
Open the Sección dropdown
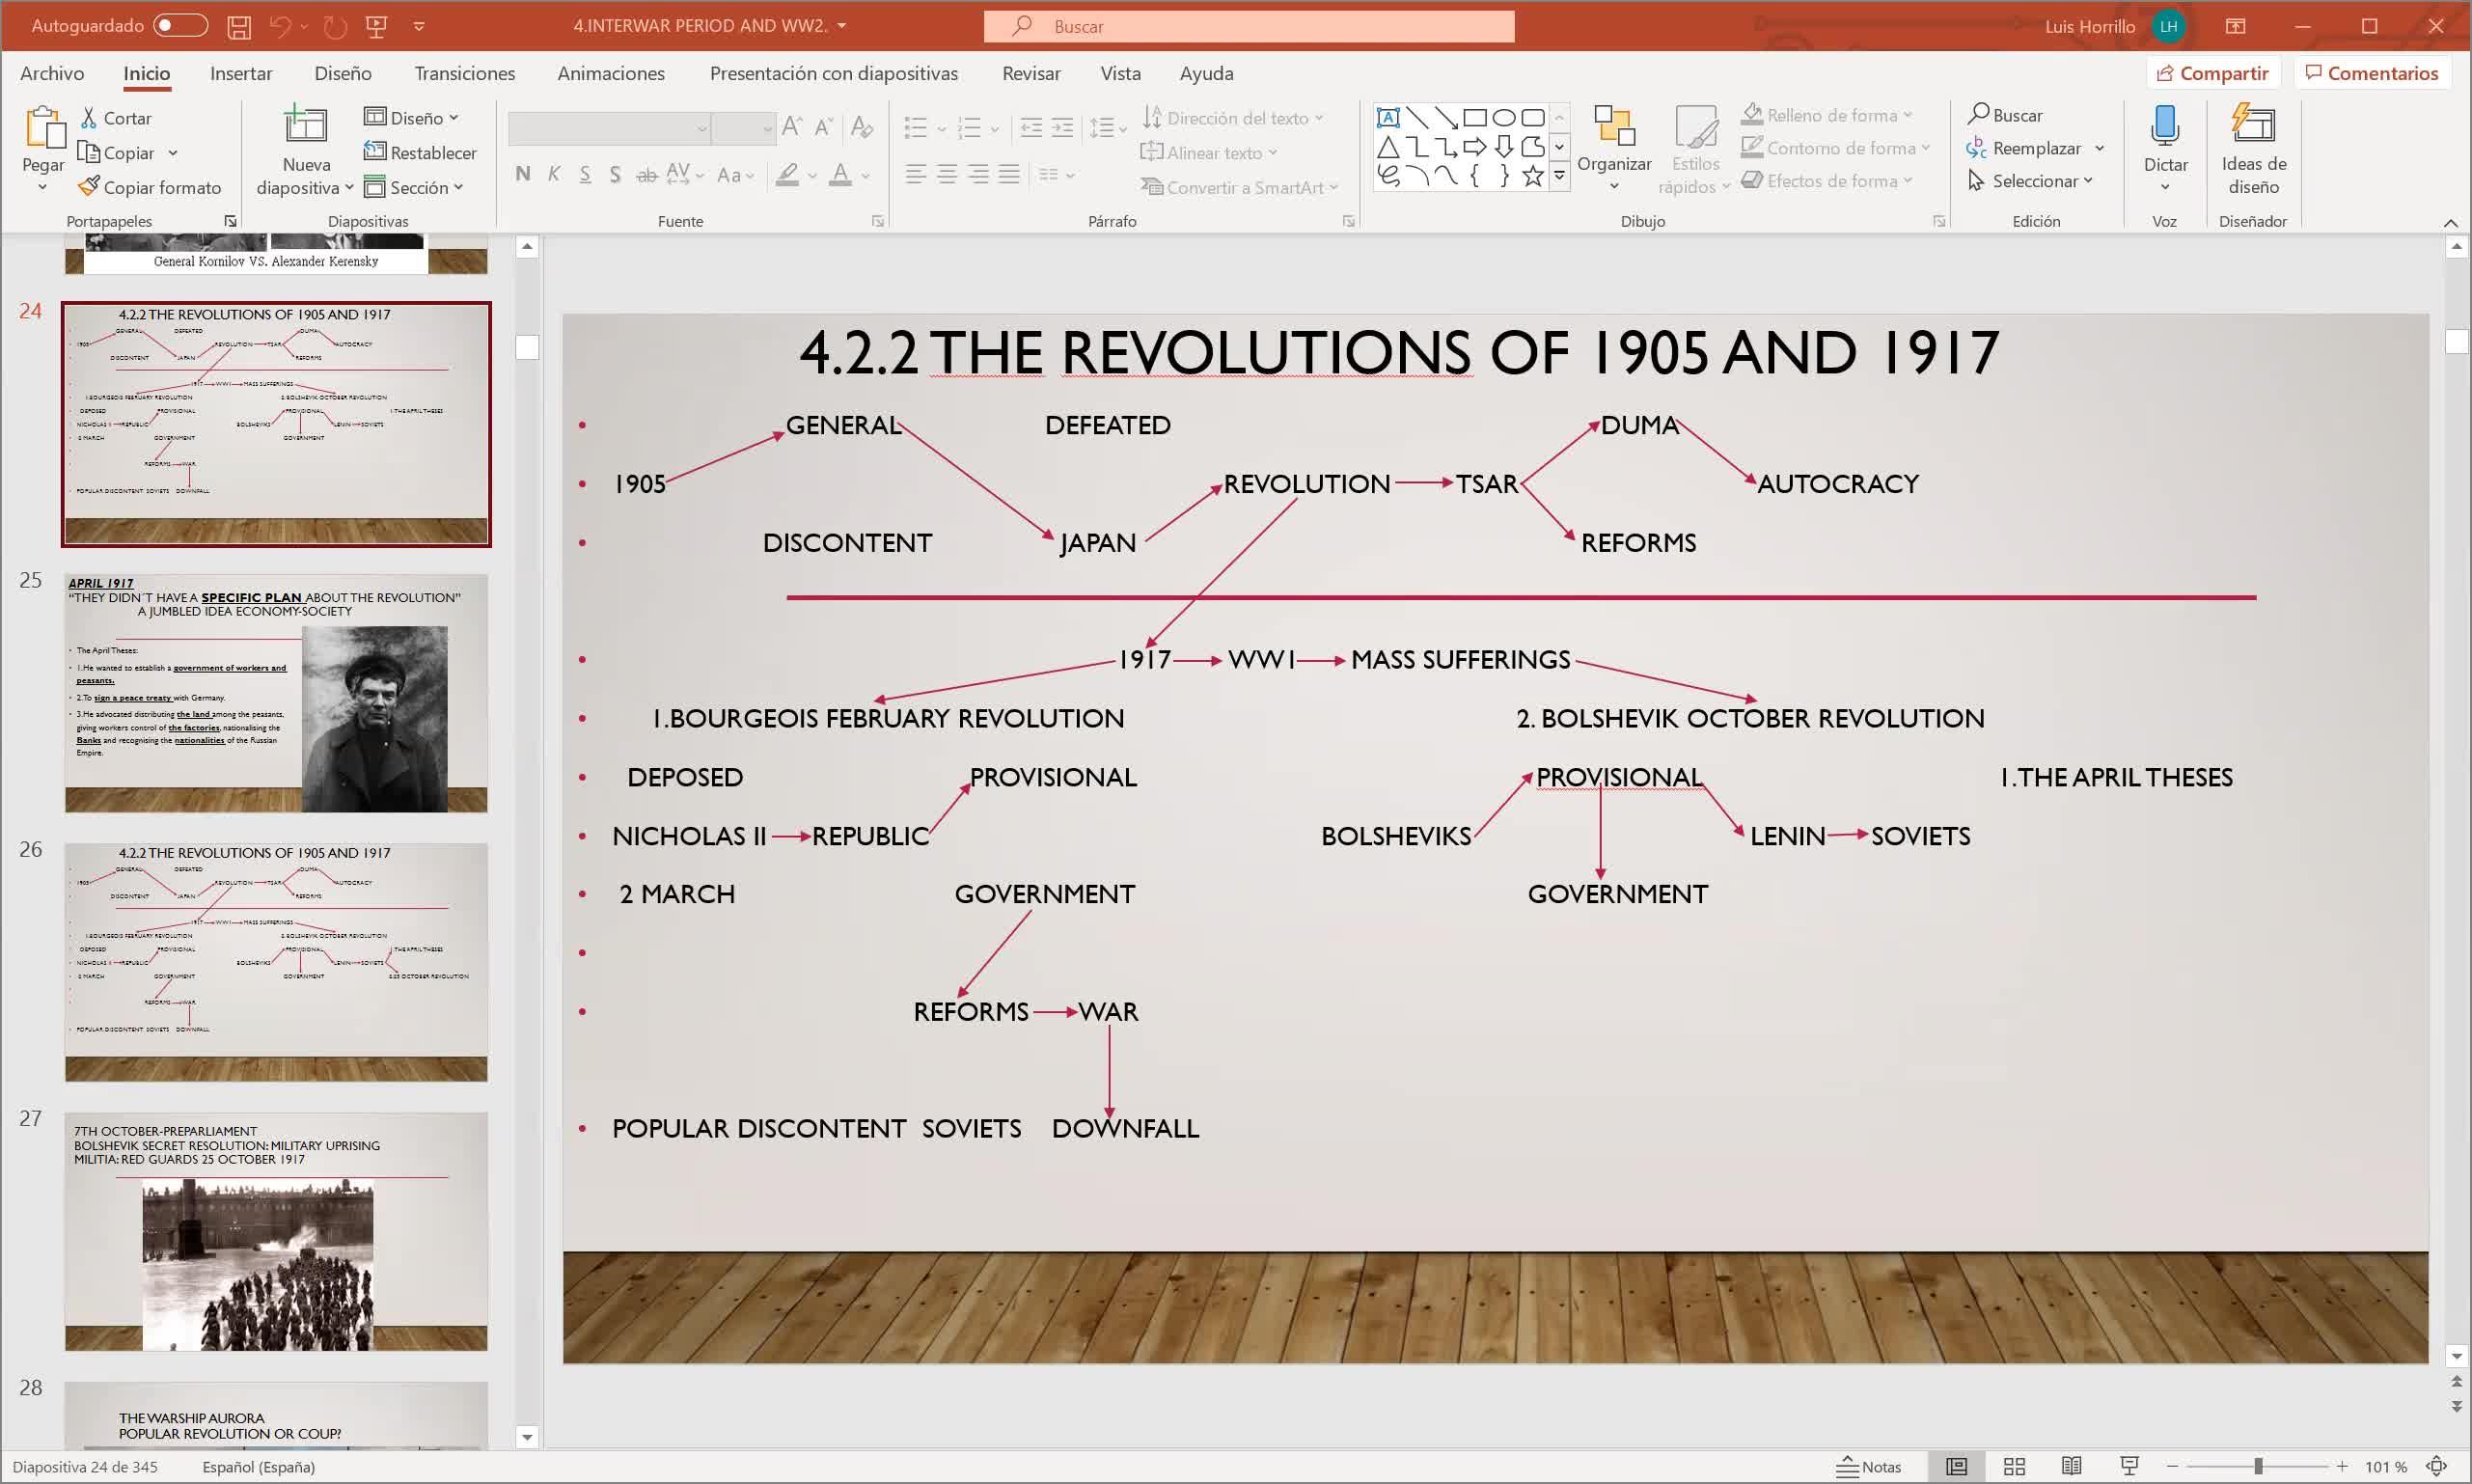coord(414,187)
